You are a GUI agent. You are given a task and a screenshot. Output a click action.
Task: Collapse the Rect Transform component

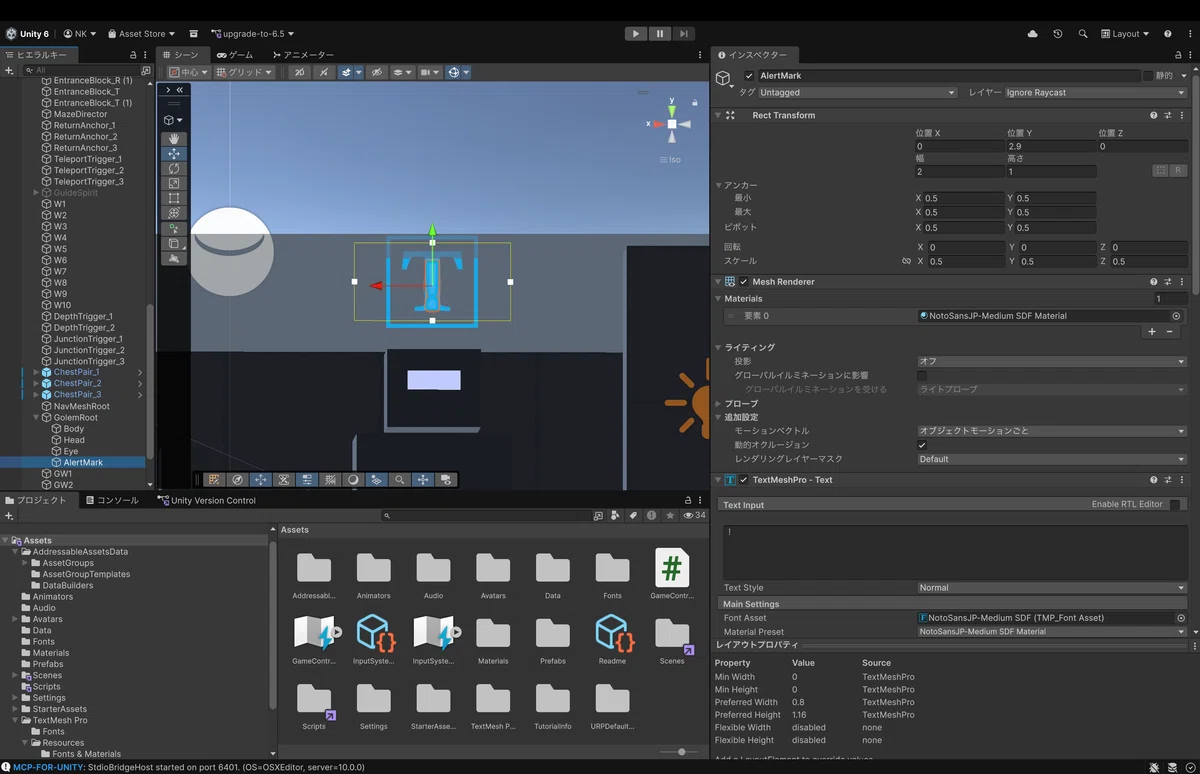click(x=718, y=115)
